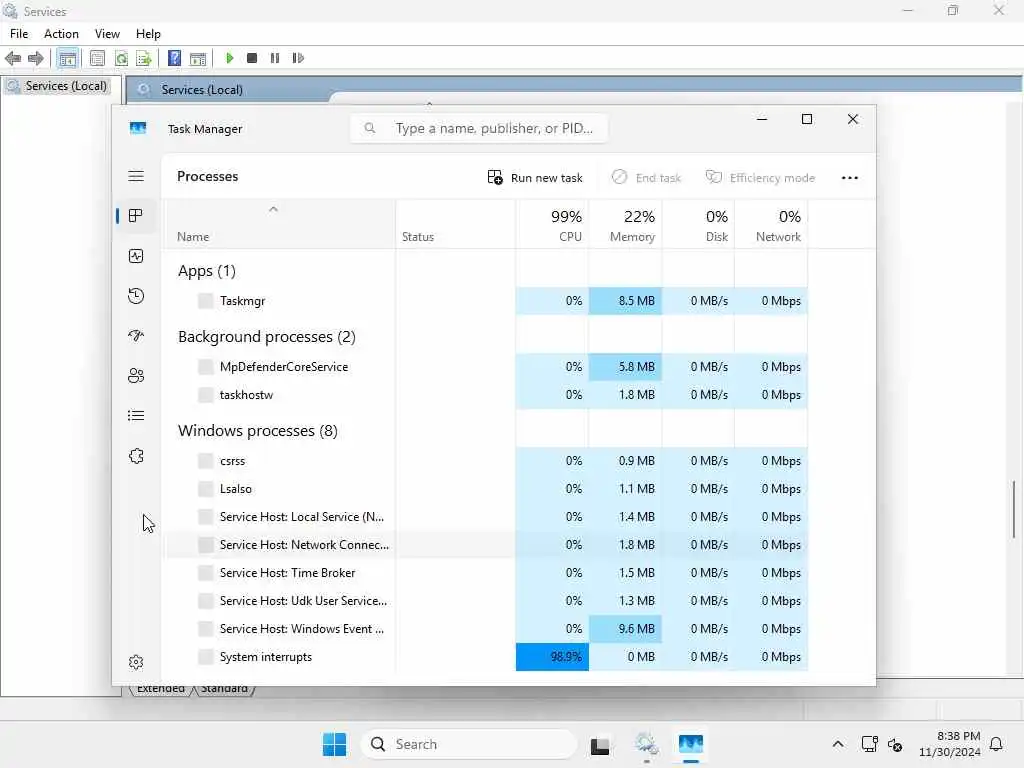Click Show/Hide Action Pane icon in Services
The image size is (1024, 768).
[198, 58]
